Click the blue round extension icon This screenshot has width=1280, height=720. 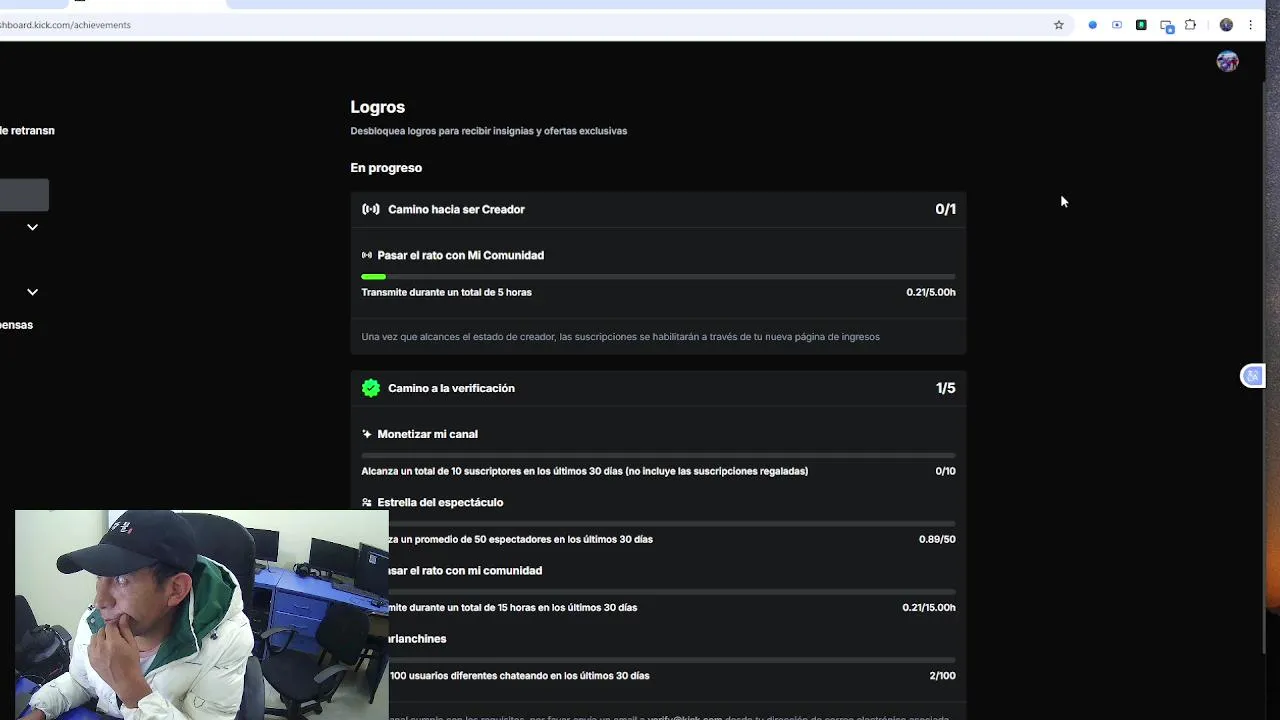1093,25
